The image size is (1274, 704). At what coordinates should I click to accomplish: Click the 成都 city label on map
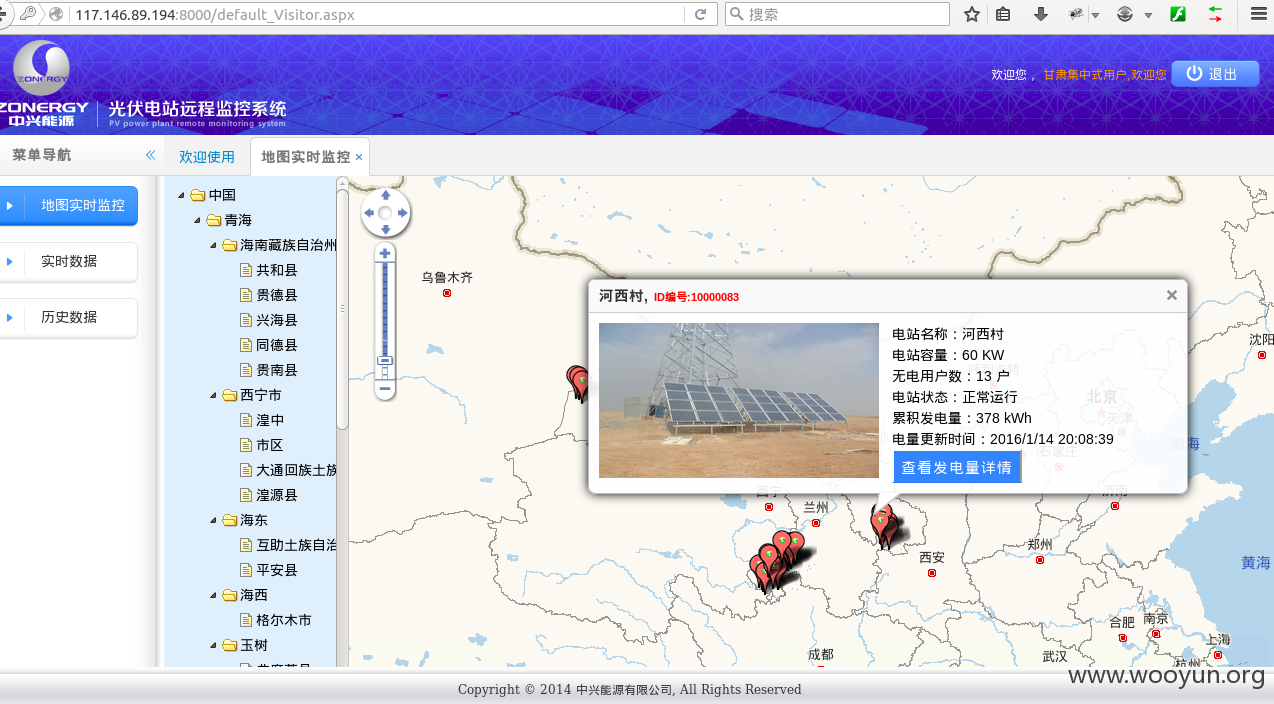[820, 654]
